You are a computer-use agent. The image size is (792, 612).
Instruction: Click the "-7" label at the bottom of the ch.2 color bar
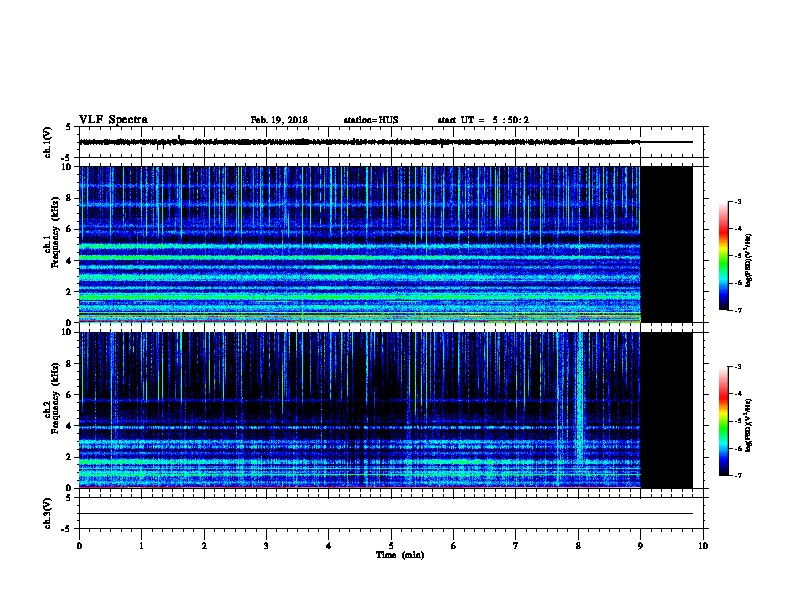tap(737, 475)
